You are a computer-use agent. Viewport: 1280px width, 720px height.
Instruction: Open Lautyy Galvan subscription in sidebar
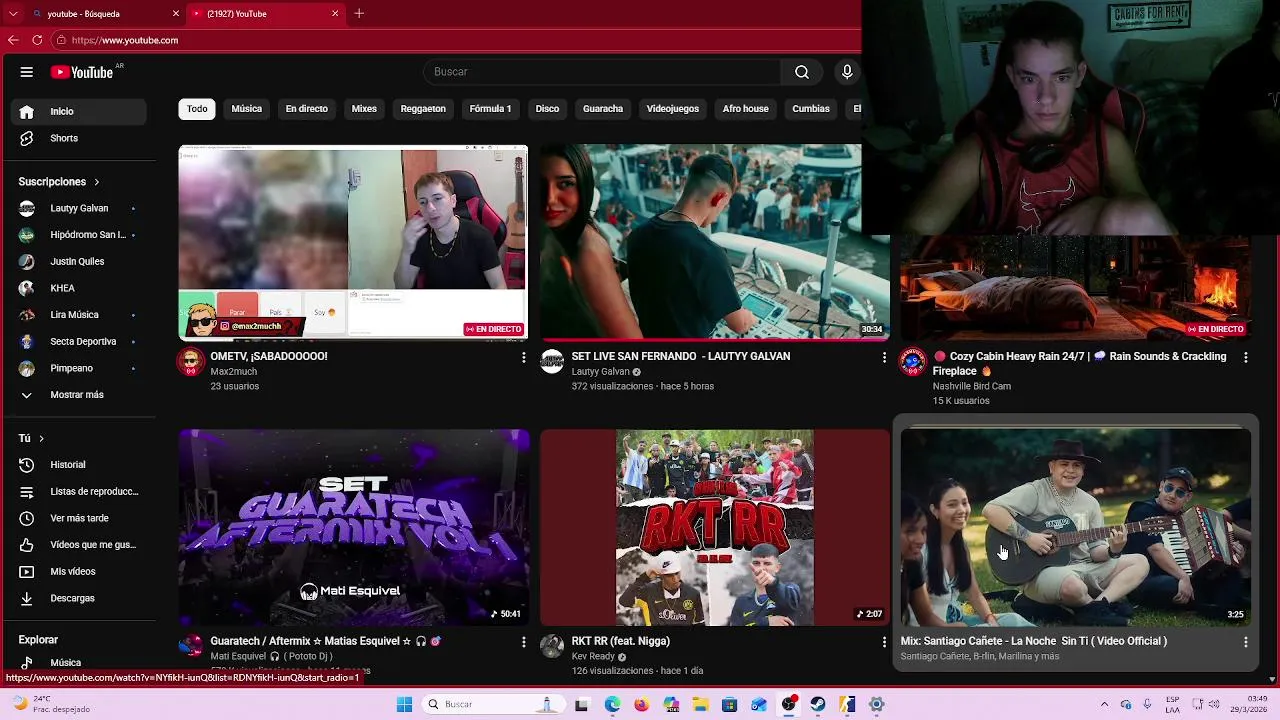[x=80, y=208]
